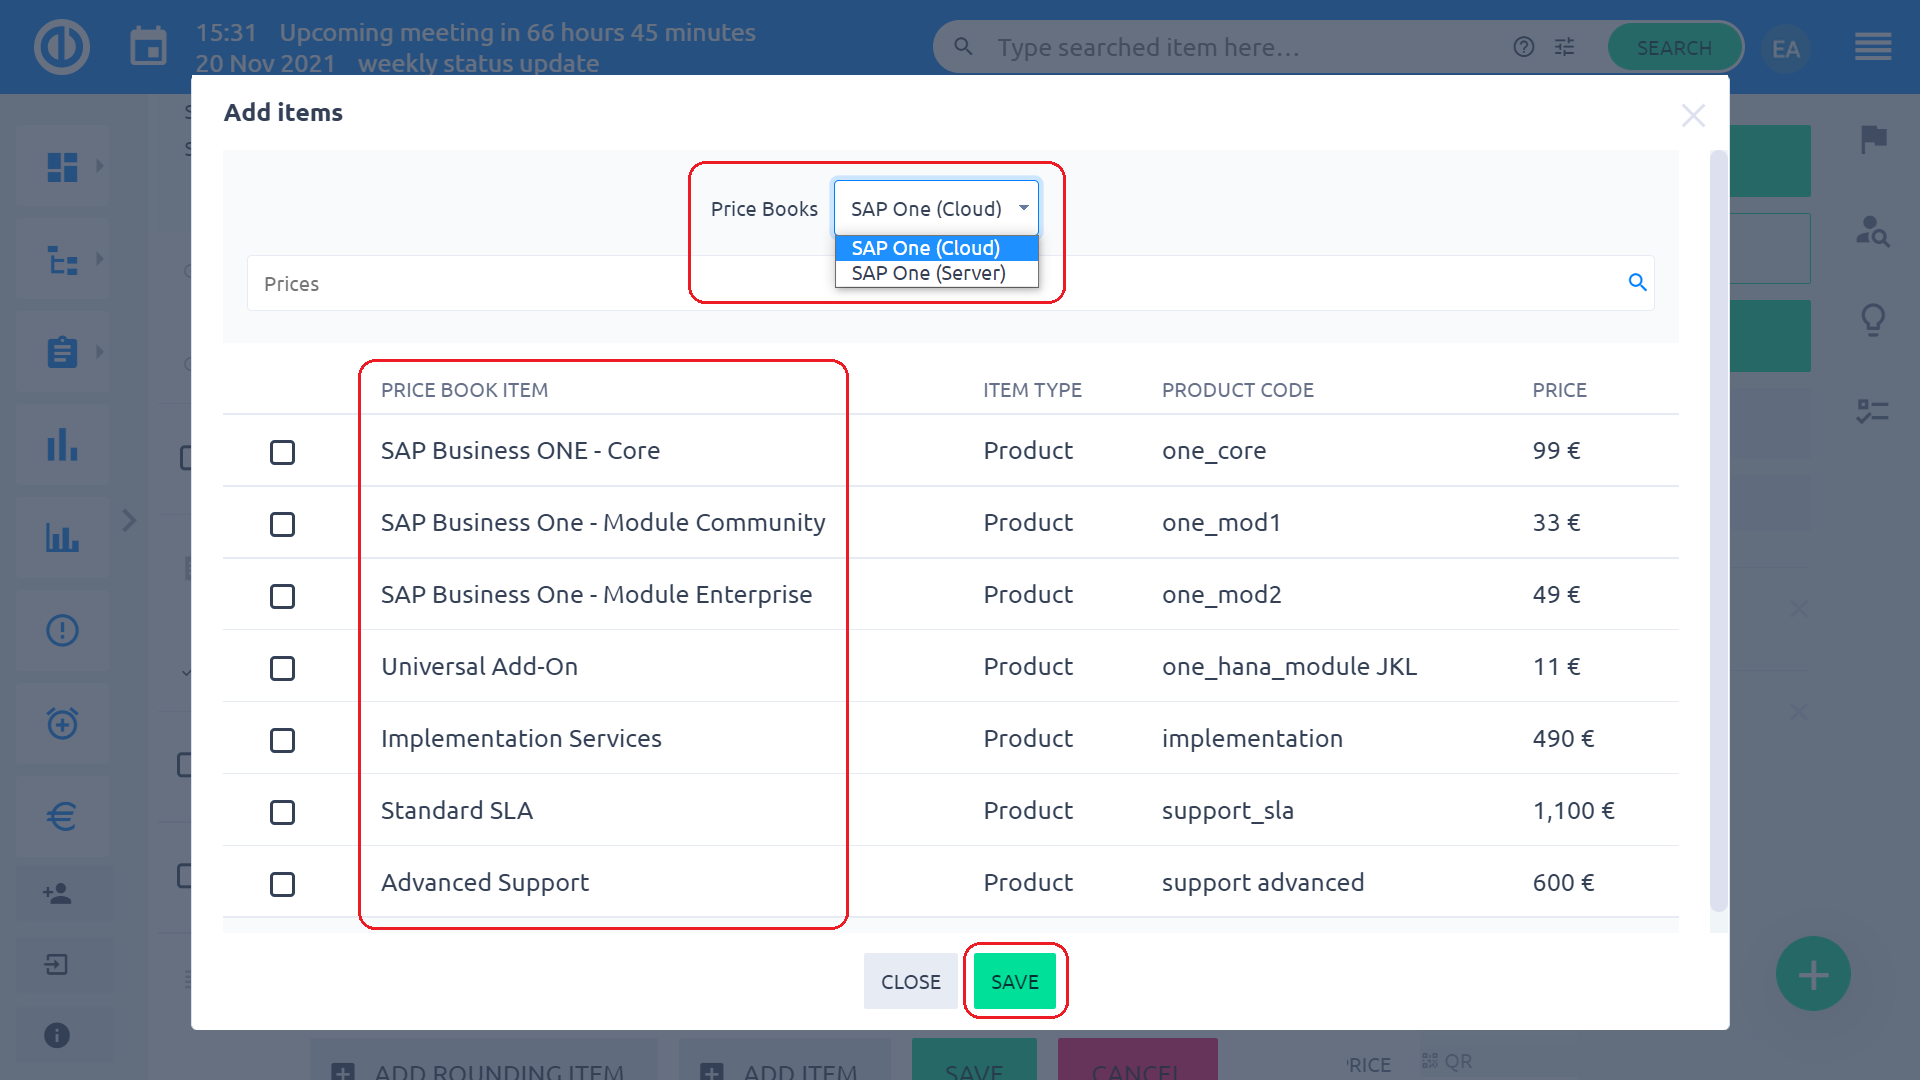Check the Advanced Support item
Viewport: 1920px width, 1080px height.
282,884
